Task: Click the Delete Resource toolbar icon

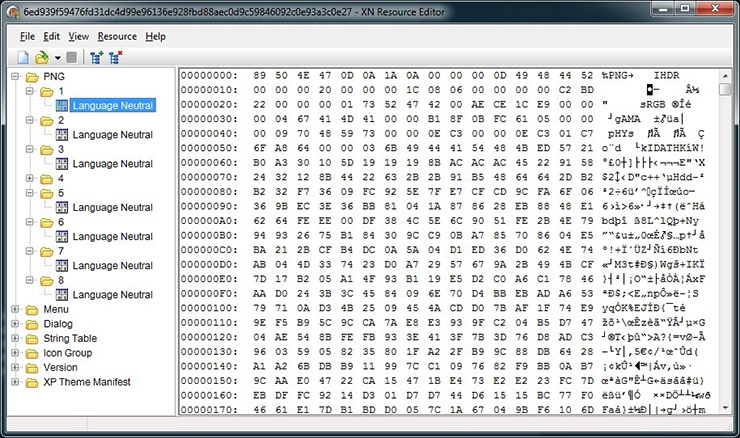Action: coord(115,57)
